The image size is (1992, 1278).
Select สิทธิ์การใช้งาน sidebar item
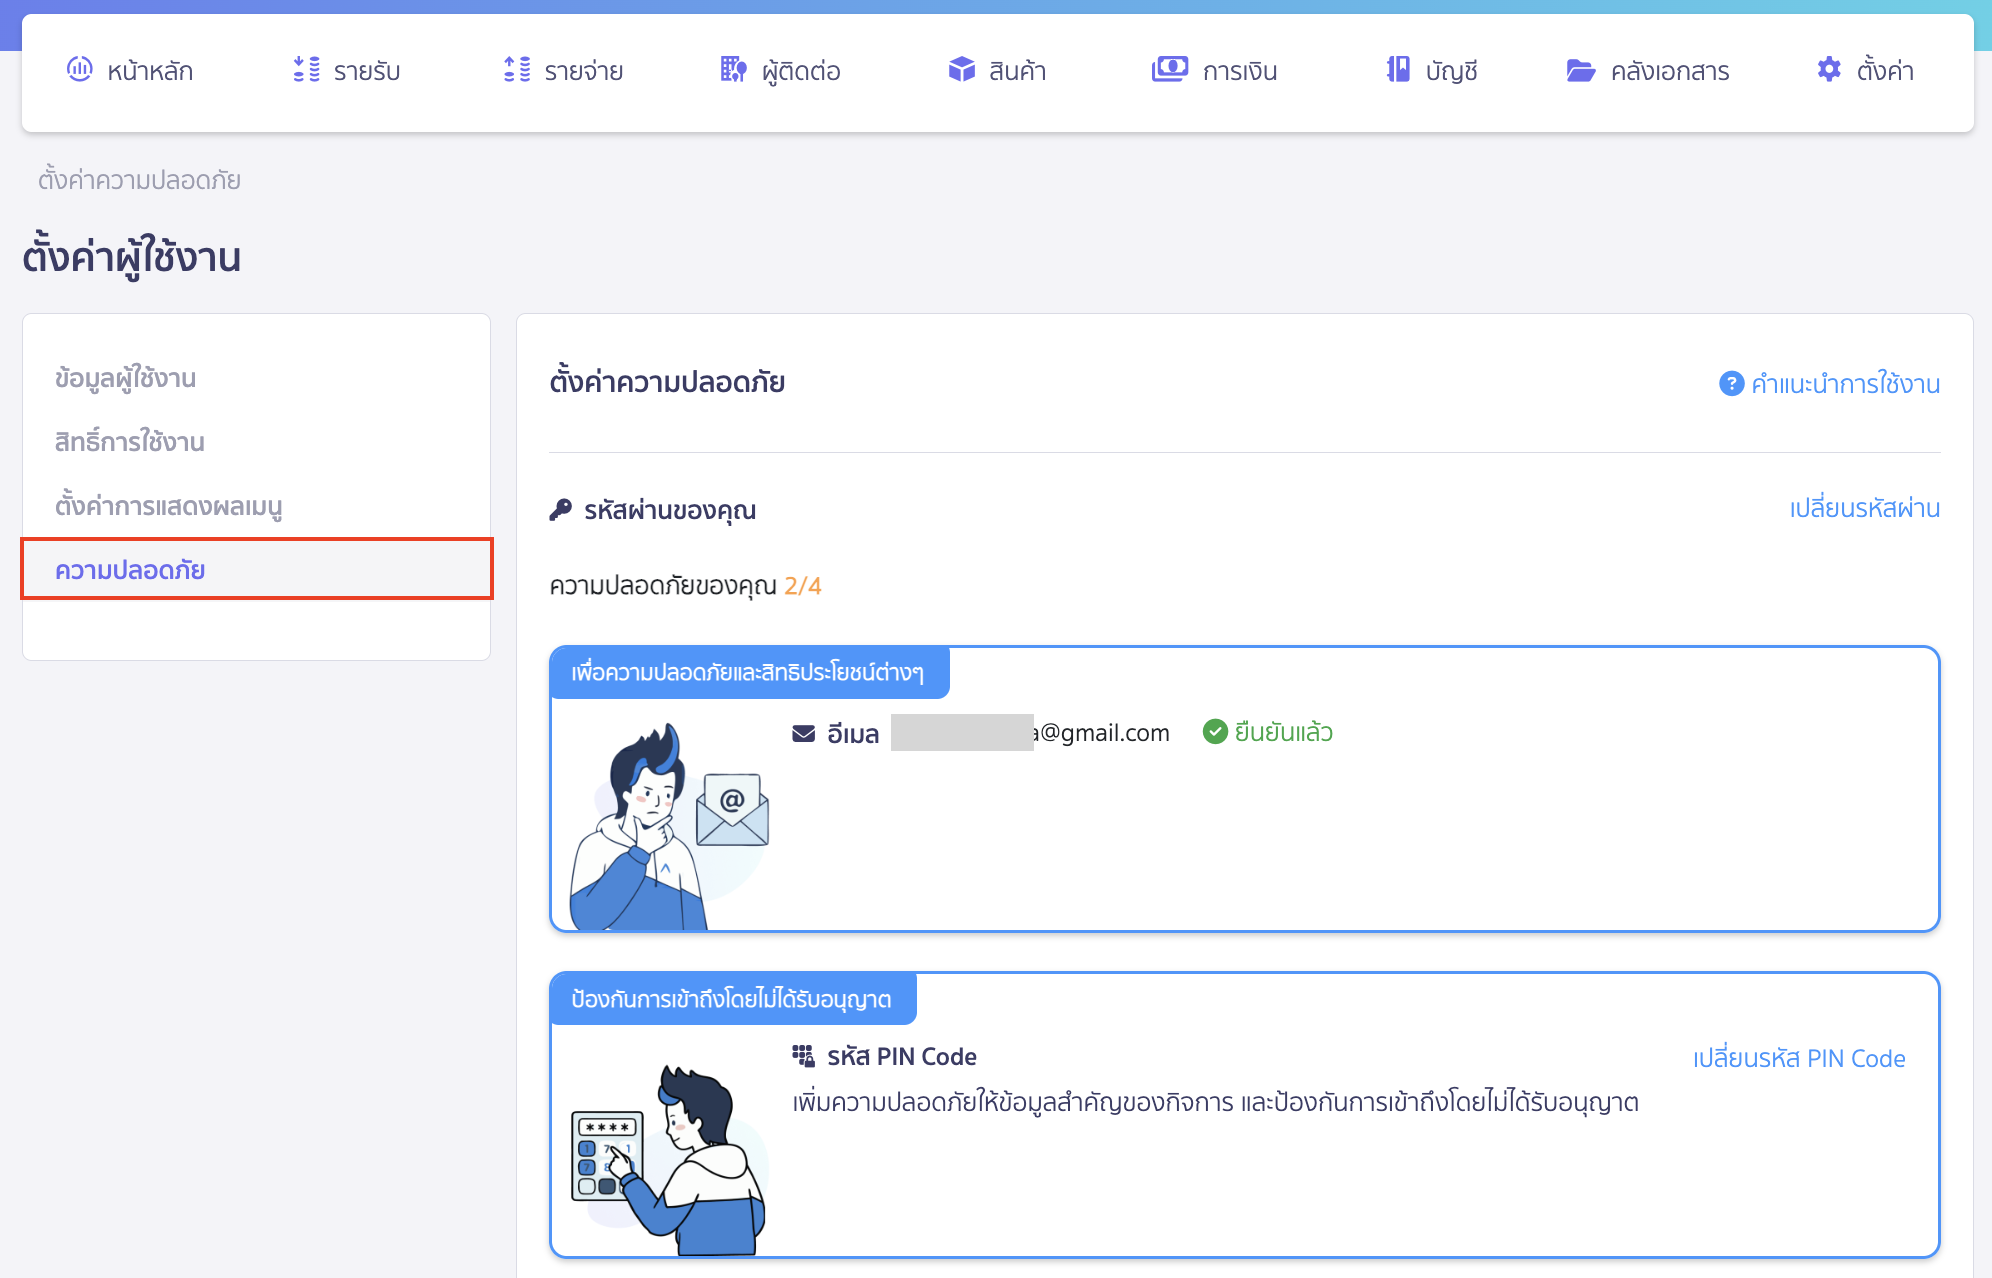click(129, 441)
